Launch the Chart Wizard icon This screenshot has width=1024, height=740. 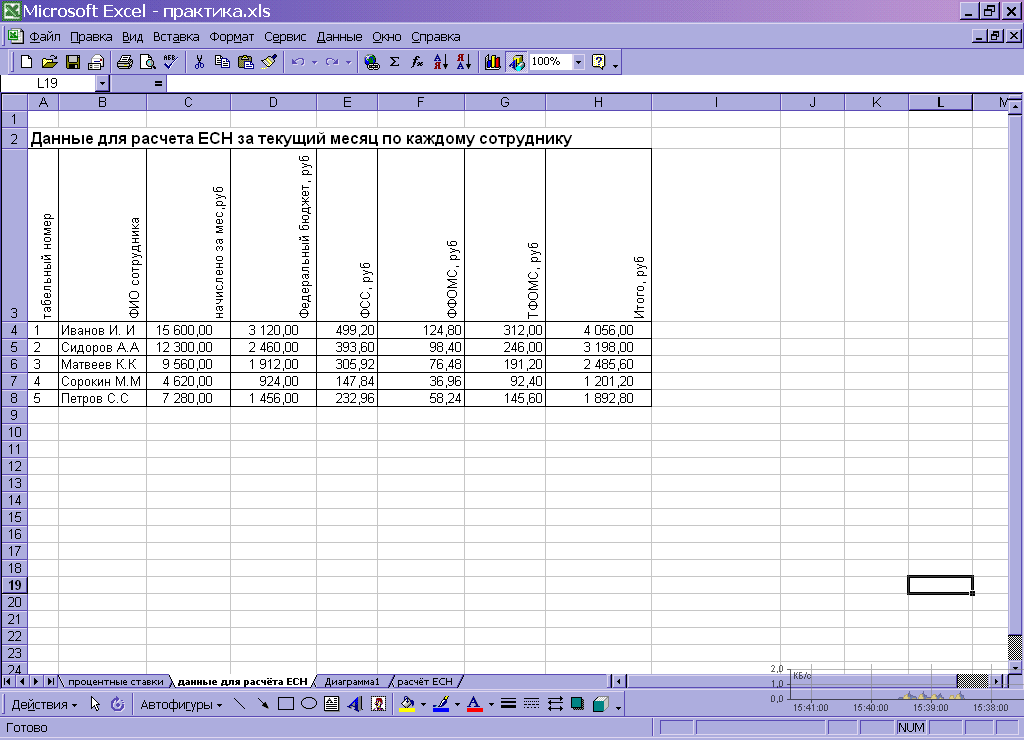493,62
